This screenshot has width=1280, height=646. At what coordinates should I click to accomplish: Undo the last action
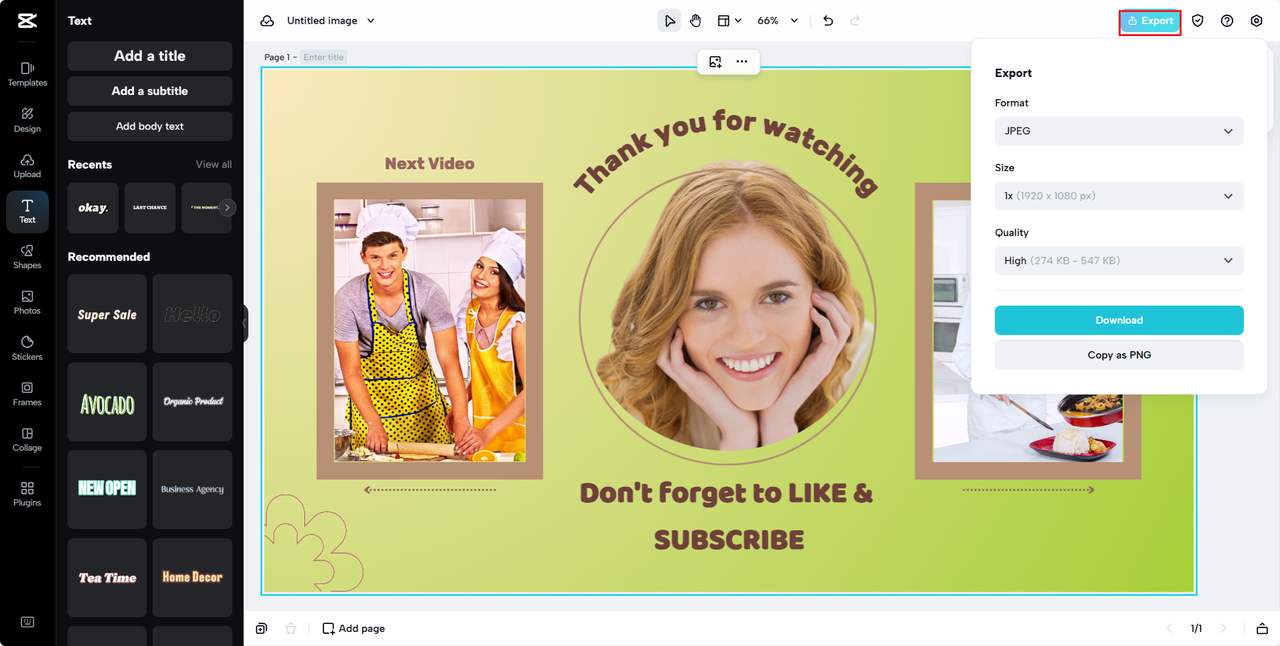click(828, 21)
